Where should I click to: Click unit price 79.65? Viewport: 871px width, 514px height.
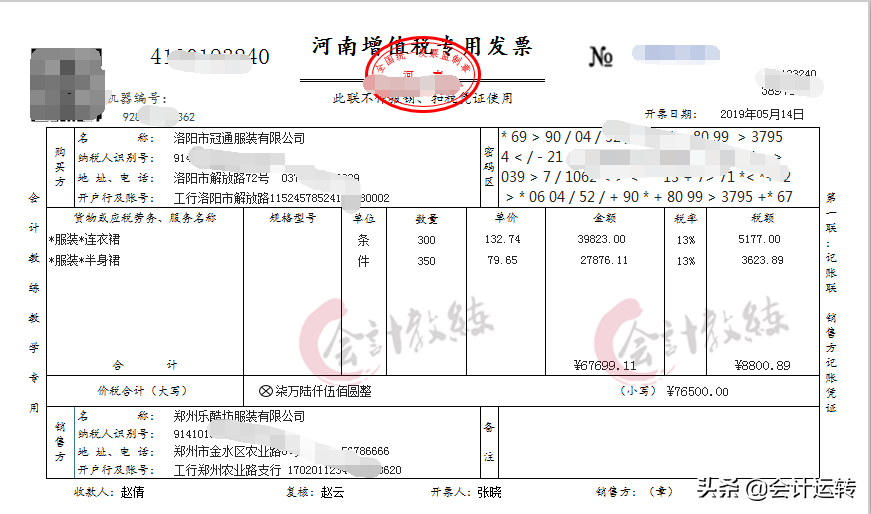[x=502, y=260]
